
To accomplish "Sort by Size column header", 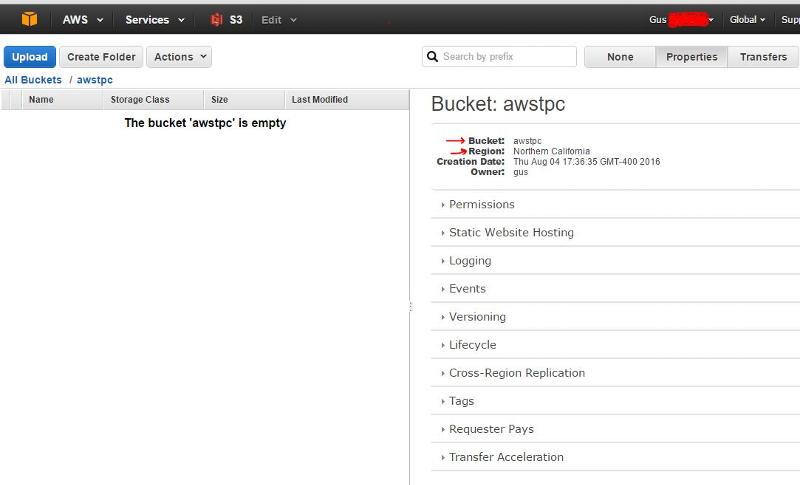I will coord(244,99).
